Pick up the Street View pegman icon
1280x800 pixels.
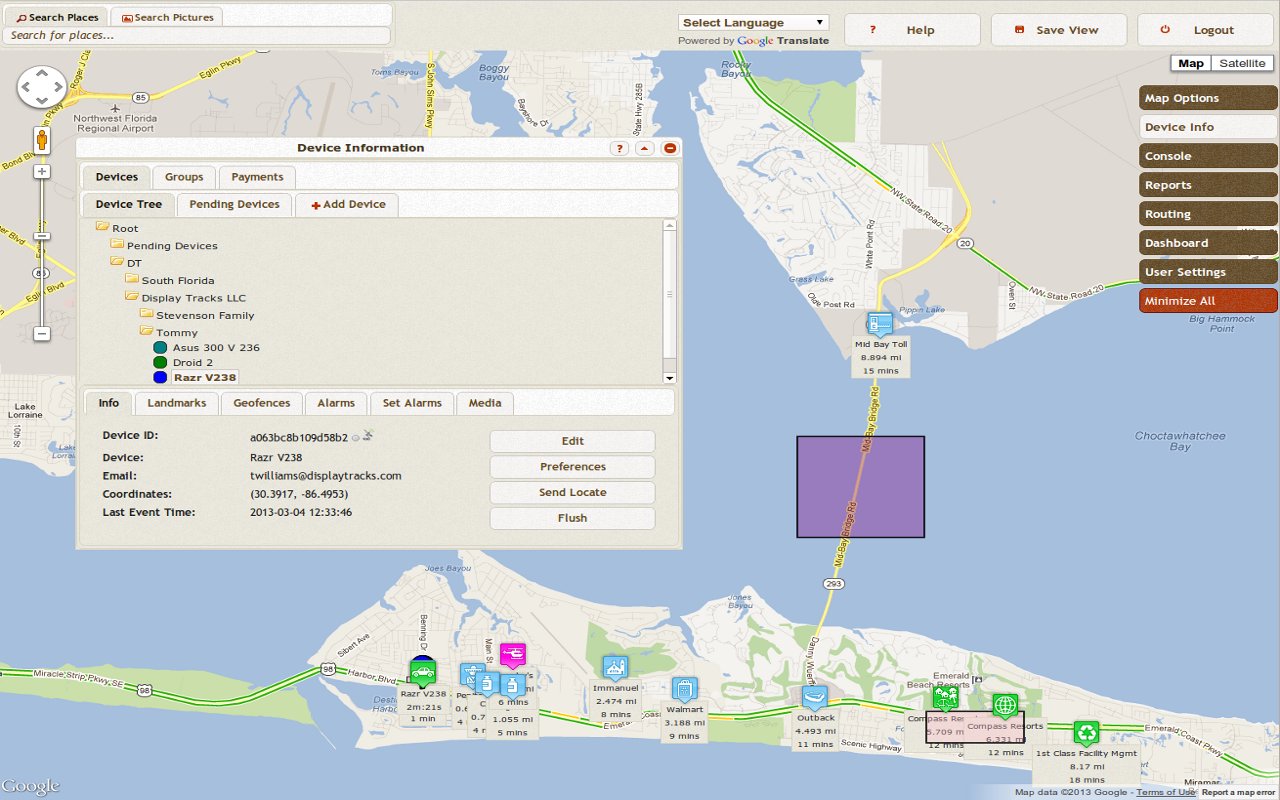click(42, 139)
